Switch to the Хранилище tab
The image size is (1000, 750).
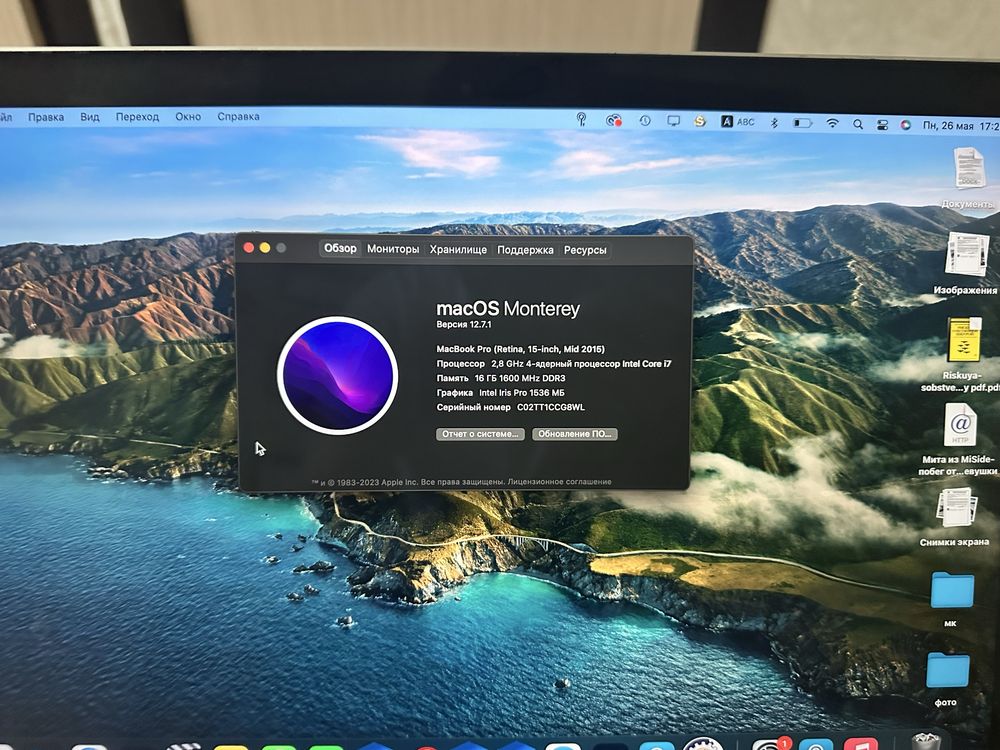pyautogui.click(x=458, y=250)
